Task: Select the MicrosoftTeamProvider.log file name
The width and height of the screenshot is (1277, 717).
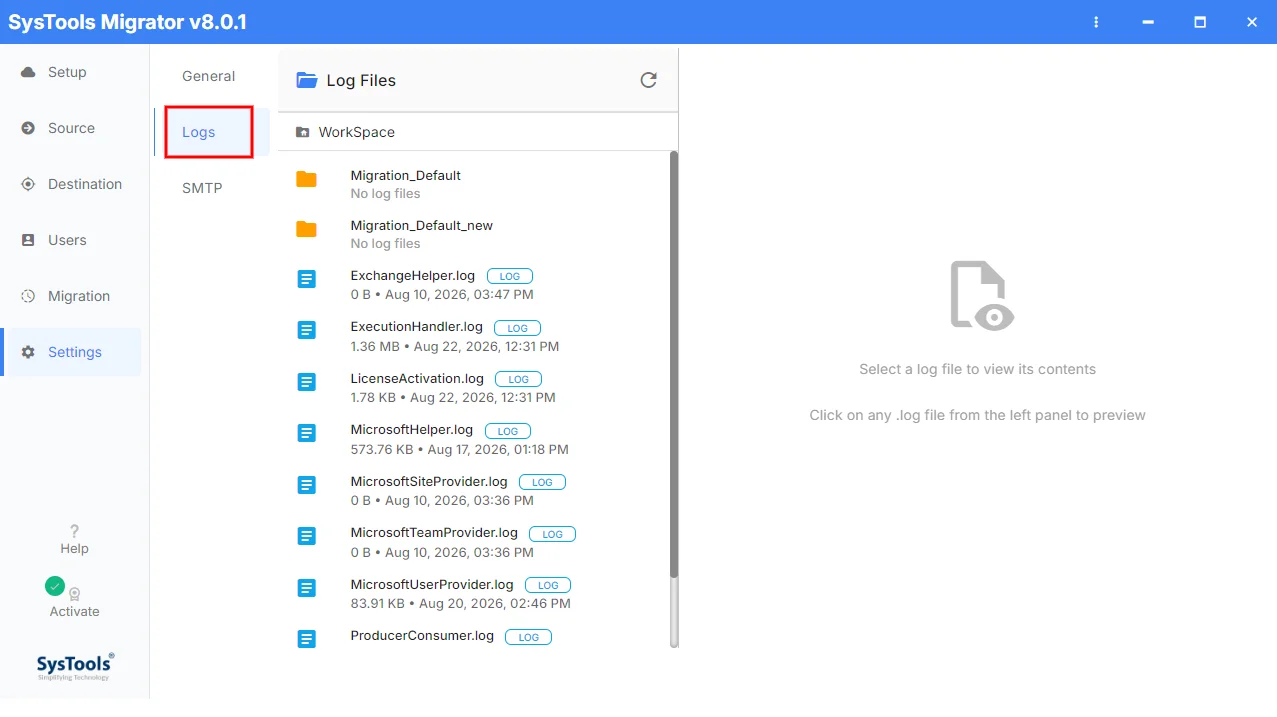Action: pos(434,532)
